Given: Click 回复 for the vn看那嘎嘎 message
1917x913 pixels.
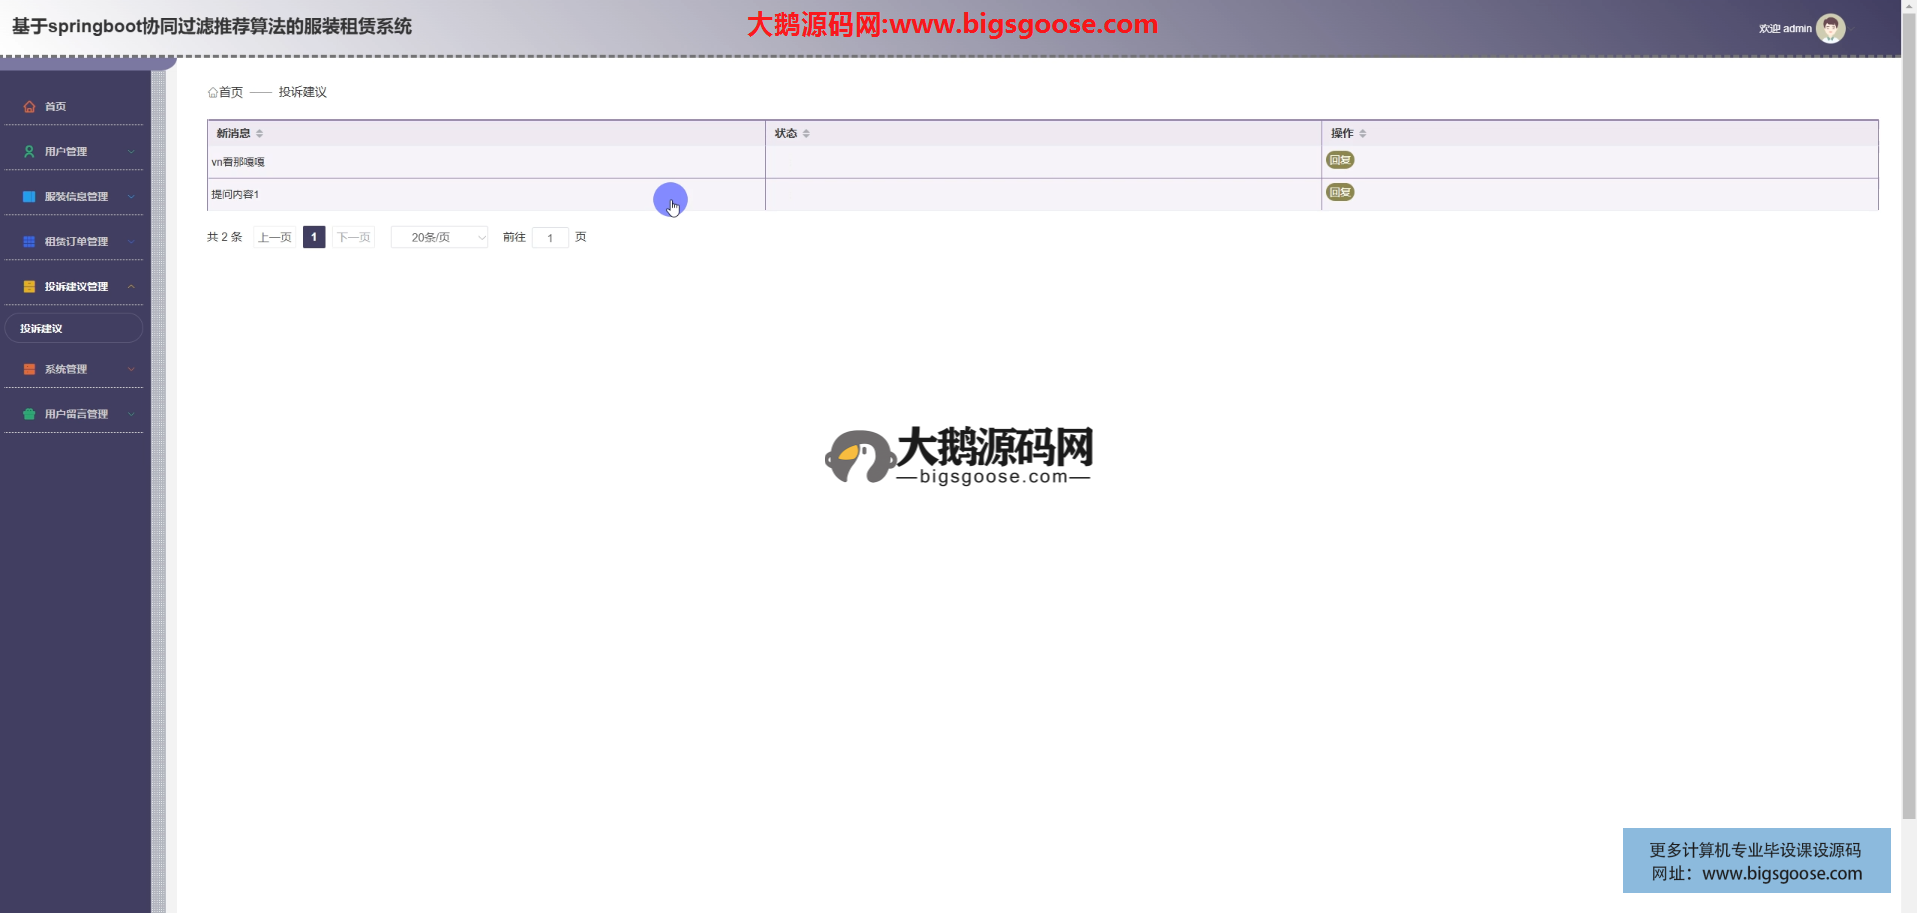Looking at the screenshot, I should coord(1340,160).
